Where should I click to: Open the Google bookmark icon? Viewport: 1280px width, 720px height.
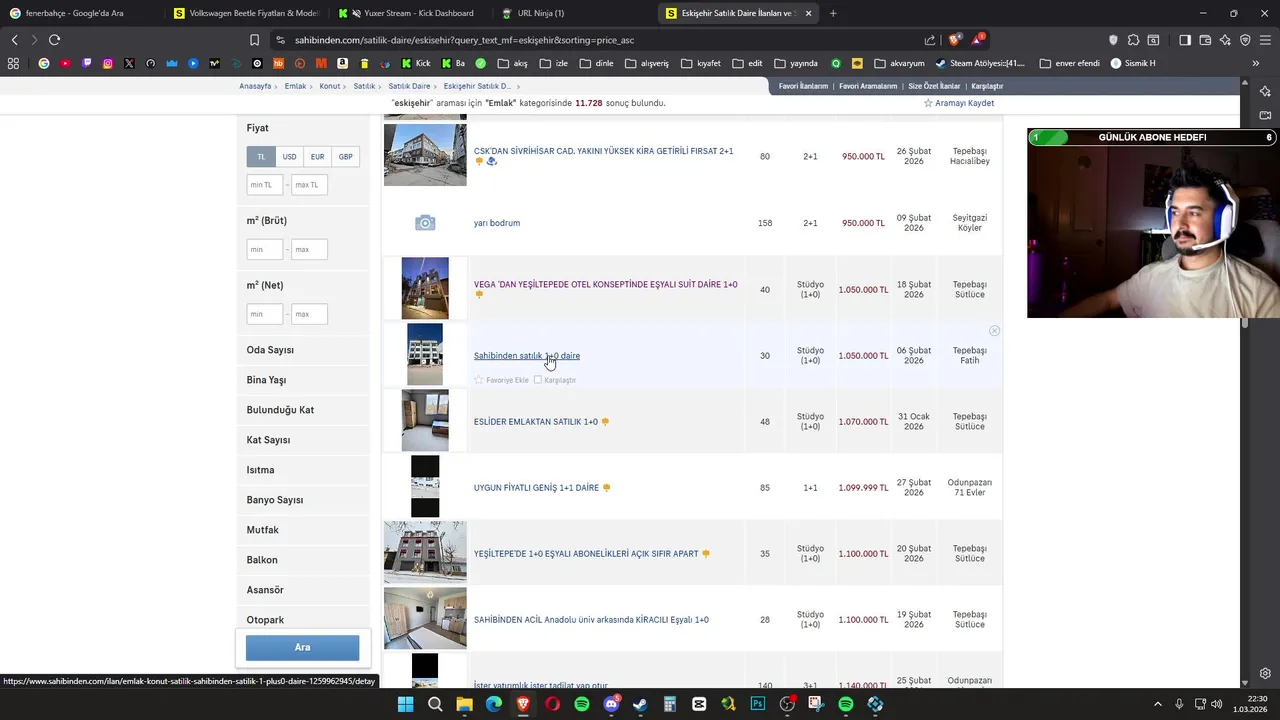(x=43, y=63)
